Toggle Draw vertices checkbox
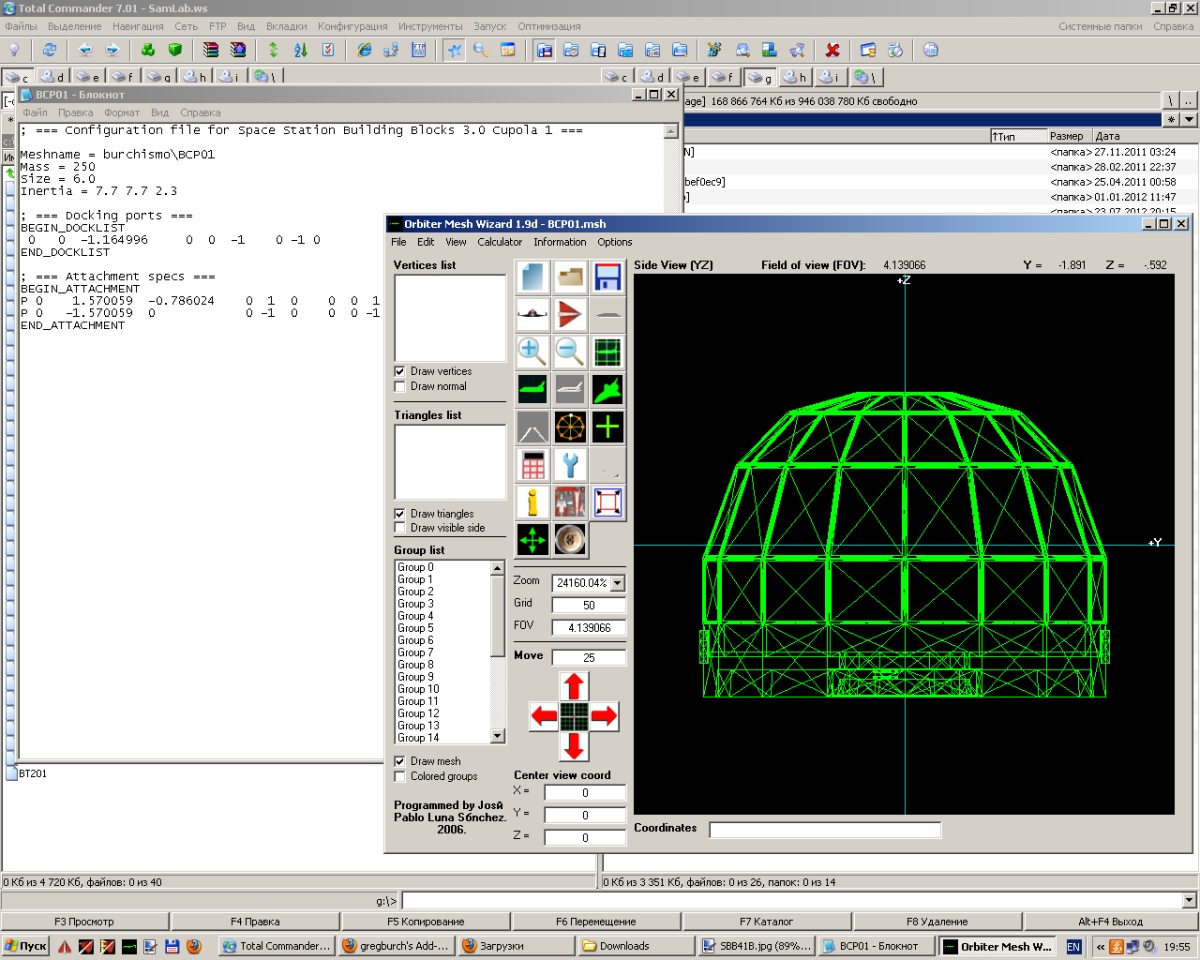Screen dimensions: 1200x960 [x=400, y=371]
